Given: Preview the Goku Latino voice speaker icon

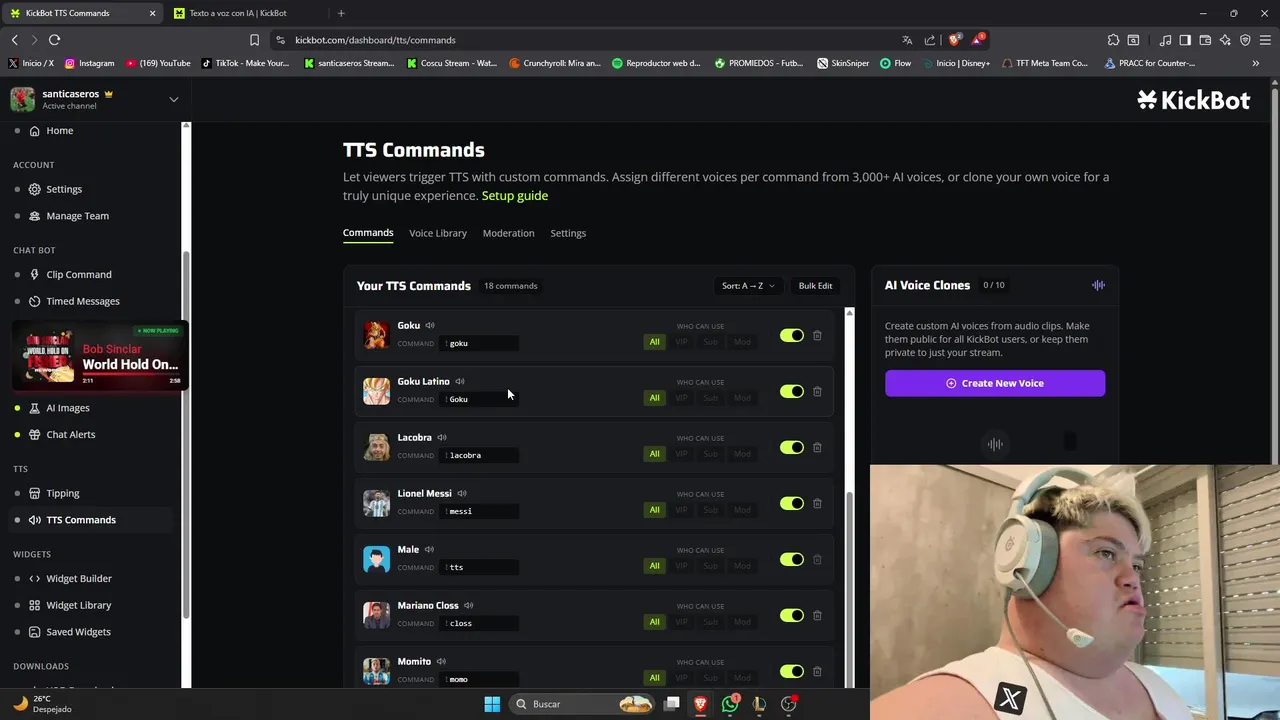Looking at the screenshot, I should pyautogui.click(x=460, y=381).
